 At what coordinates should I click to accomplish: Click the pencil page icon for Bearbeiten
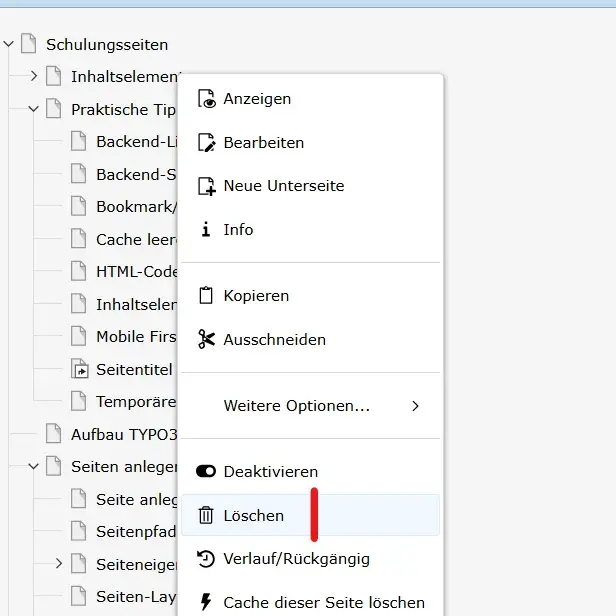(x=206, y=143)
